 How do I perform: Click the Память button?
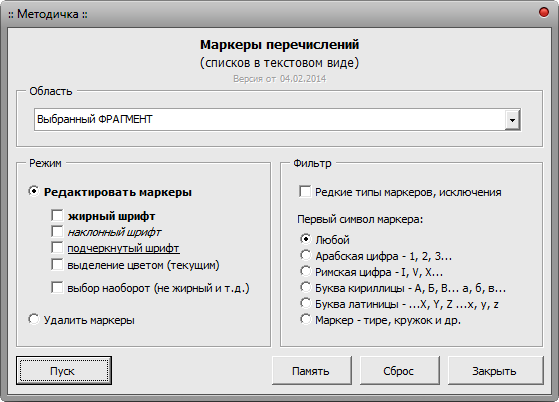[312, 371]
